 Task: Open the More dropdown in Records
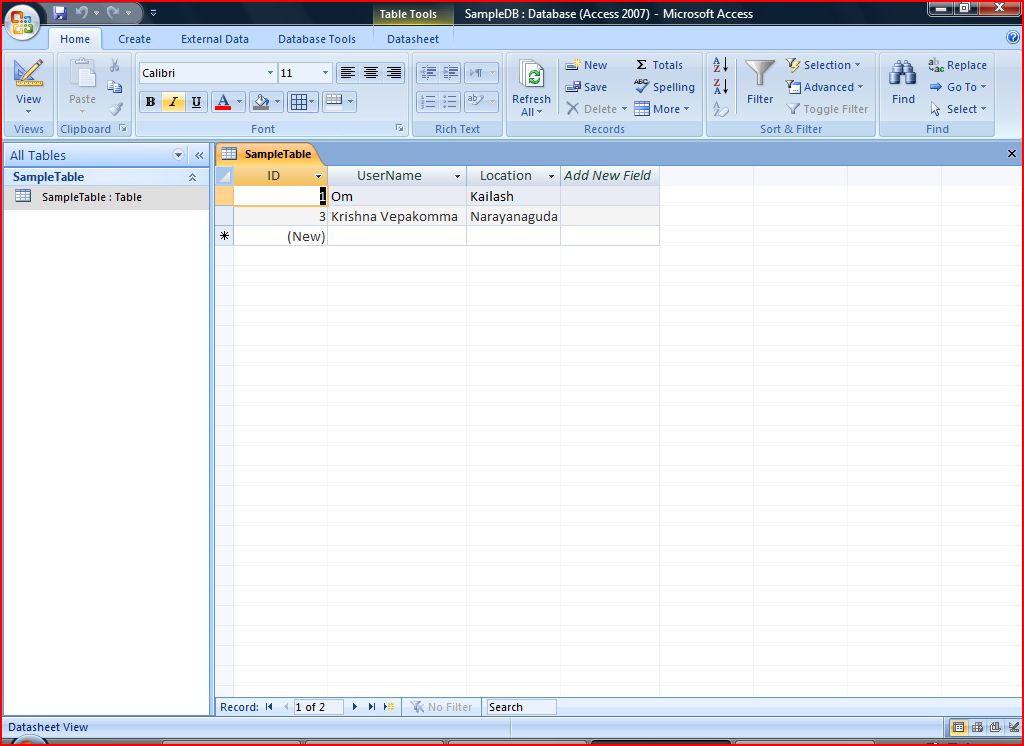pyautogui.click(x=662, y=108)
